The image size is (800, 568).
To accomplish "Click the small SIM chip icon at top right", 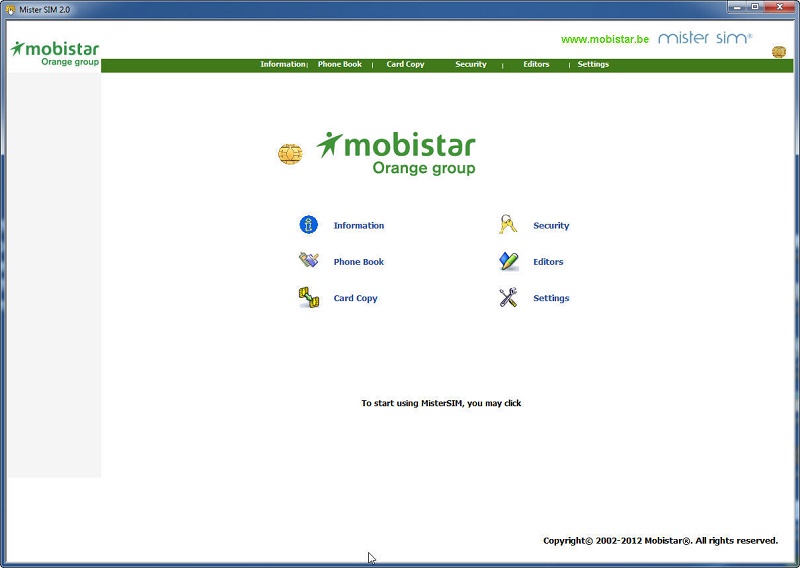I will [x=778, y=52].
